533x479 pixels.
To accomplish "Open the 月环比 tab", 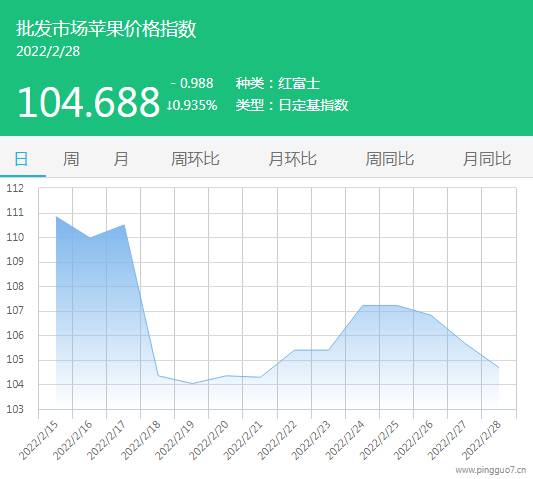I will [293, 159].
